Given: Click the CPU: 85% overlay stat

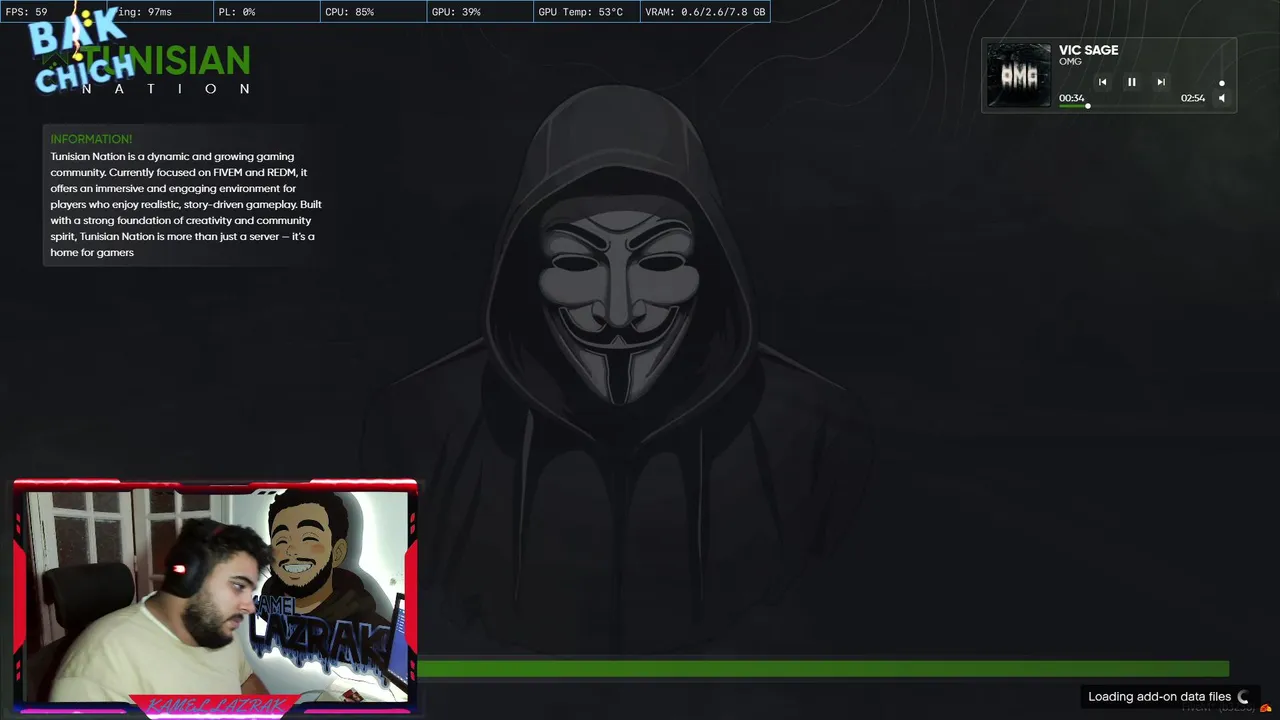Looking at the screenshot, I should tap(350, 12).
